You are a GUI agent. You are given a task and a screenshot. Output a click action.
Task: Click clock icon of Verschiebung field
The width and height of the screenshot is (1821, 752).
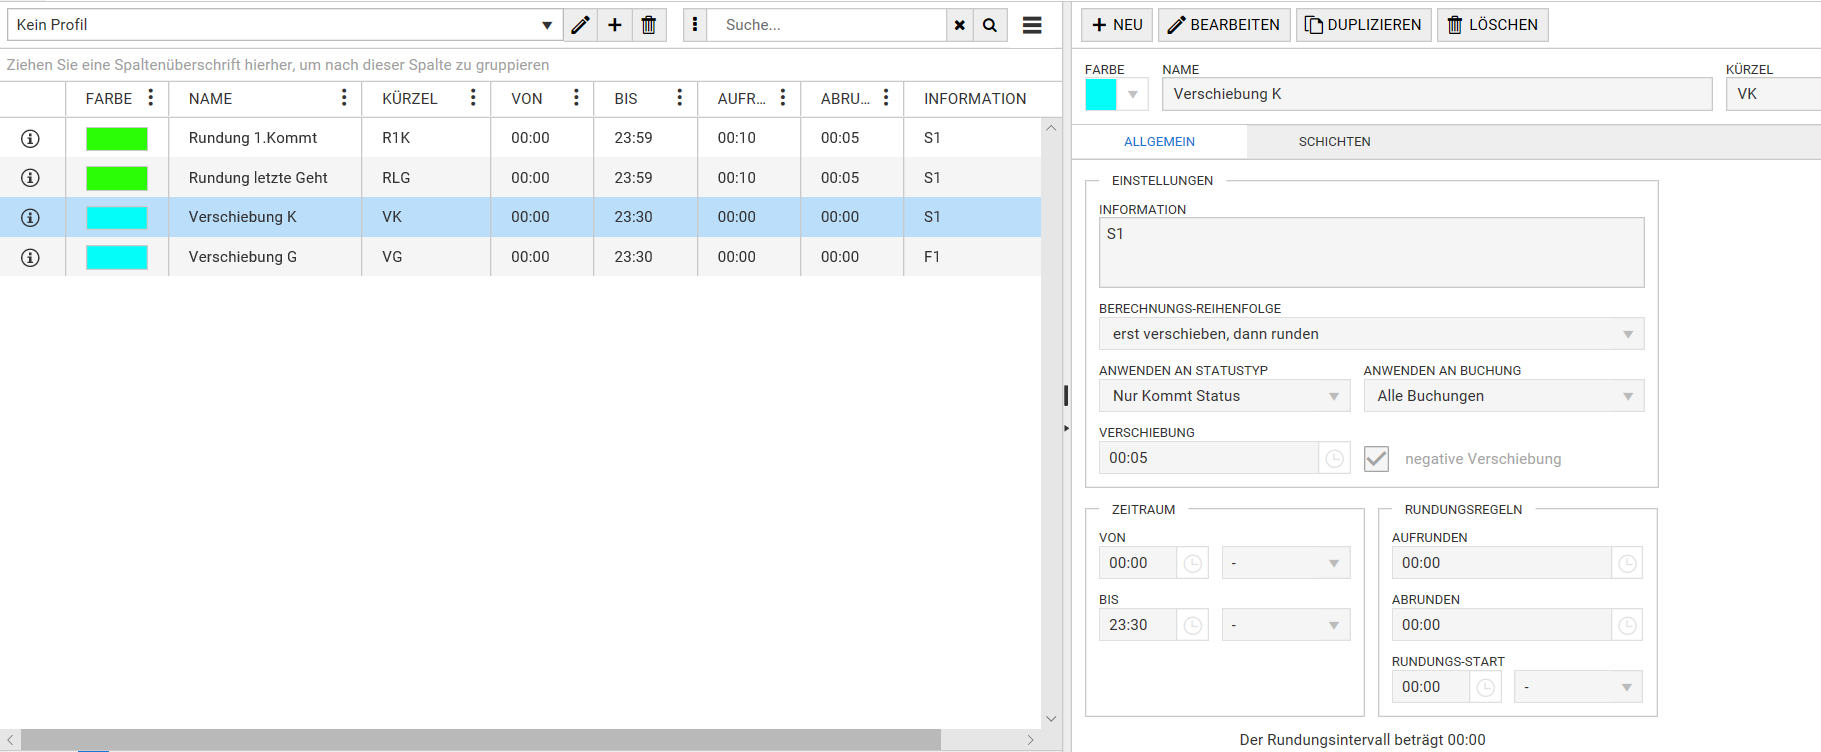1335,458
